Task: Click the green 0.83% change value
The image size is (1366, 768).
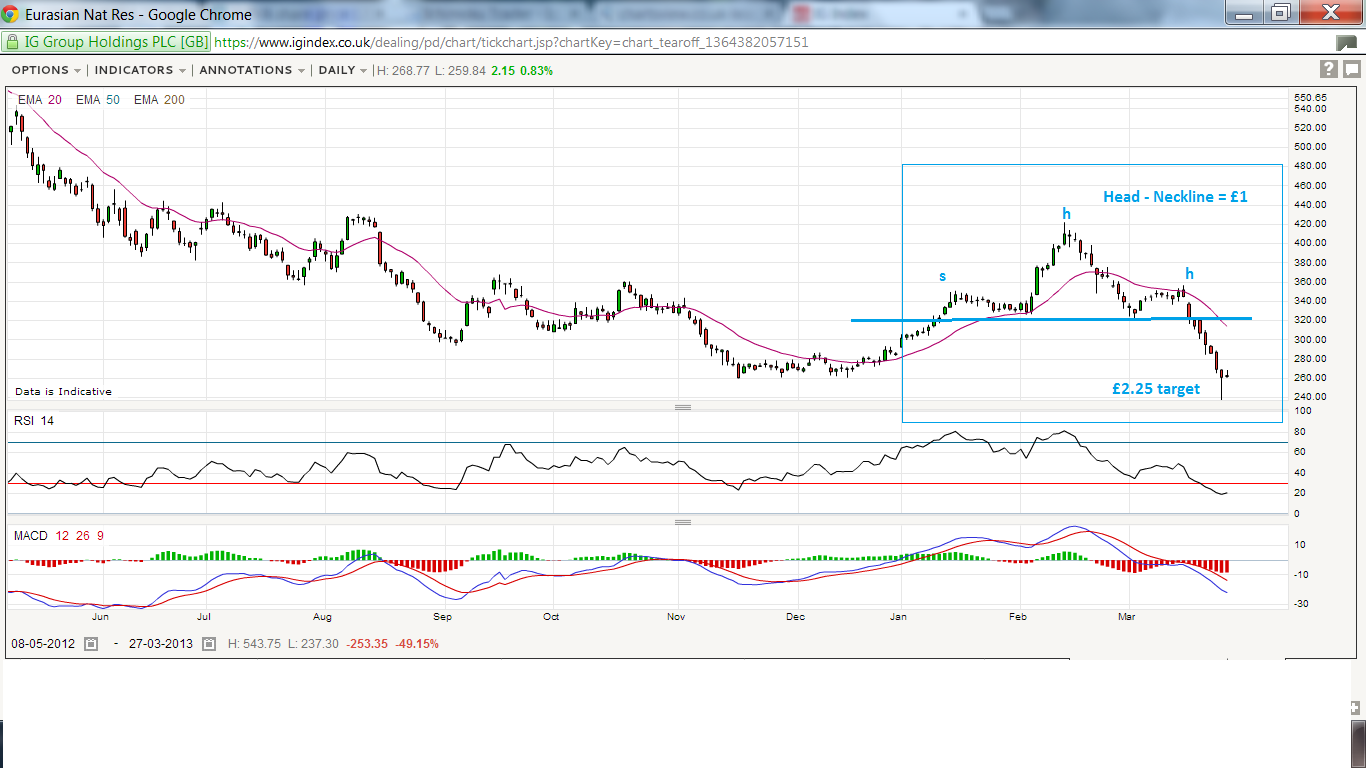Action: (536, 71)
